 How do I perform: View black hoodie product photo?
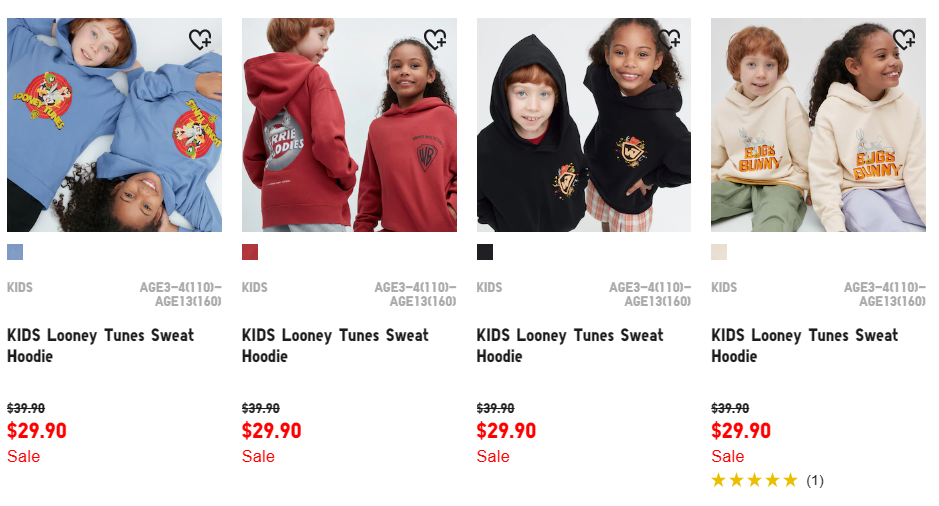tap(584, 125)
